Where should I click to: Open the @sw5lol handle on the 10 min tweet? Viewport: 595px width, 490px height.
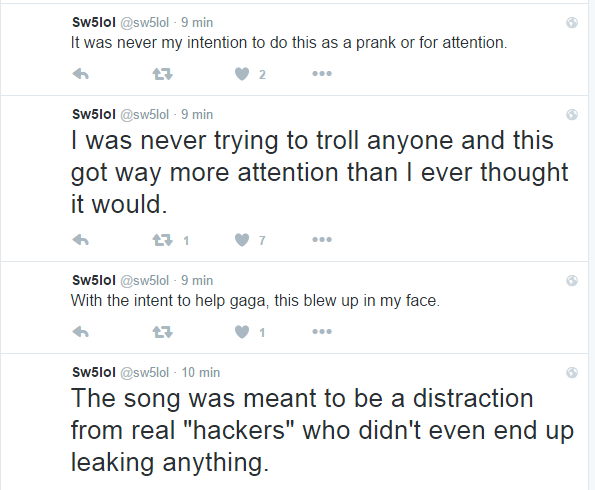(145, 373)
